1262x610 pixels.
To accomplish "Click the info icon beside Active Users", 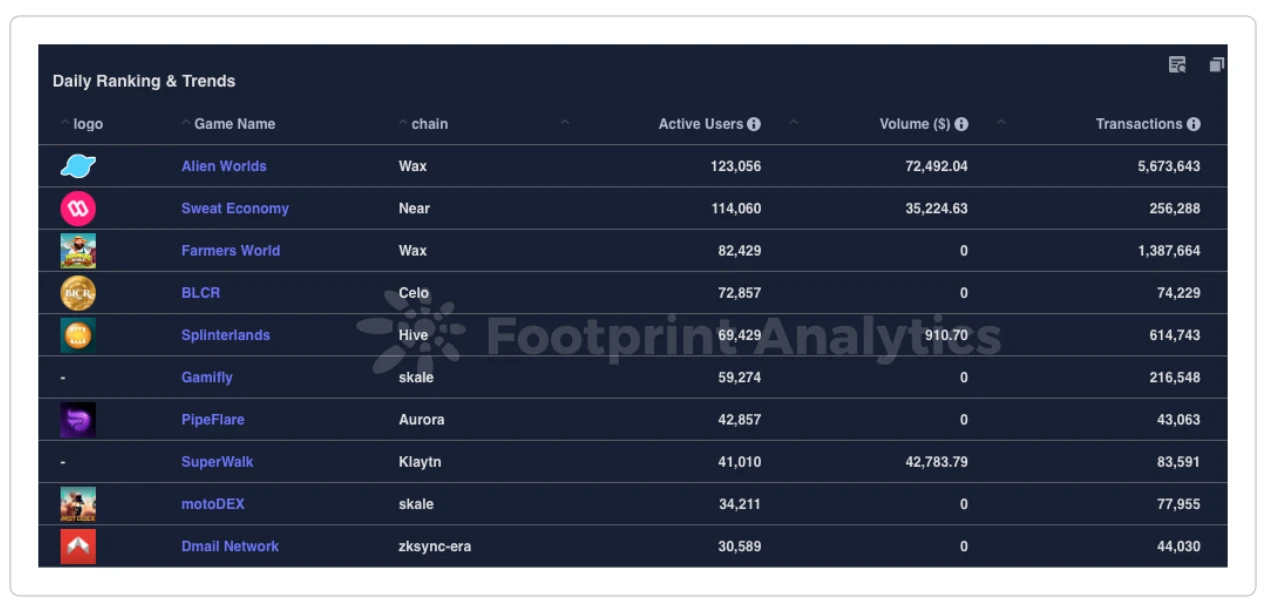I will pyautogui.click(x=754, y=124).
